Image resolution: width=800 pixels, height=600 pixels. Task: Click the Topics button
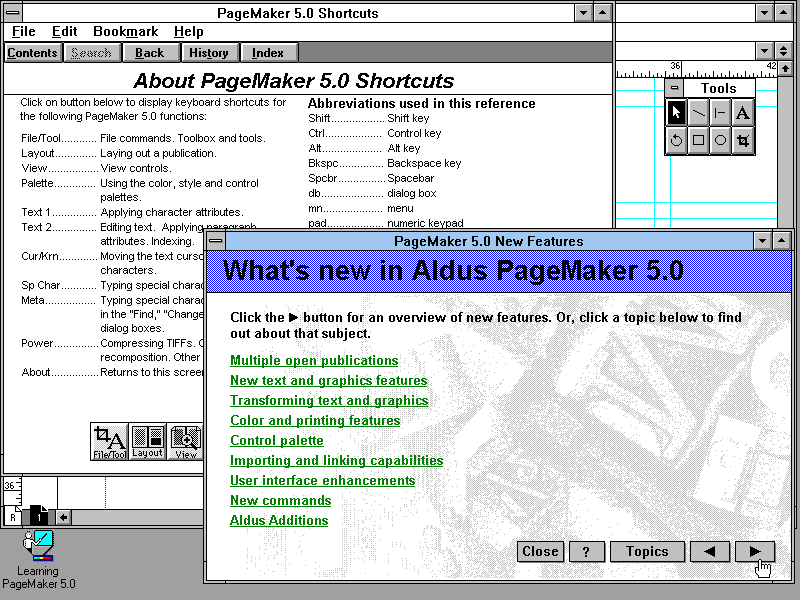[x=647, y=551]
